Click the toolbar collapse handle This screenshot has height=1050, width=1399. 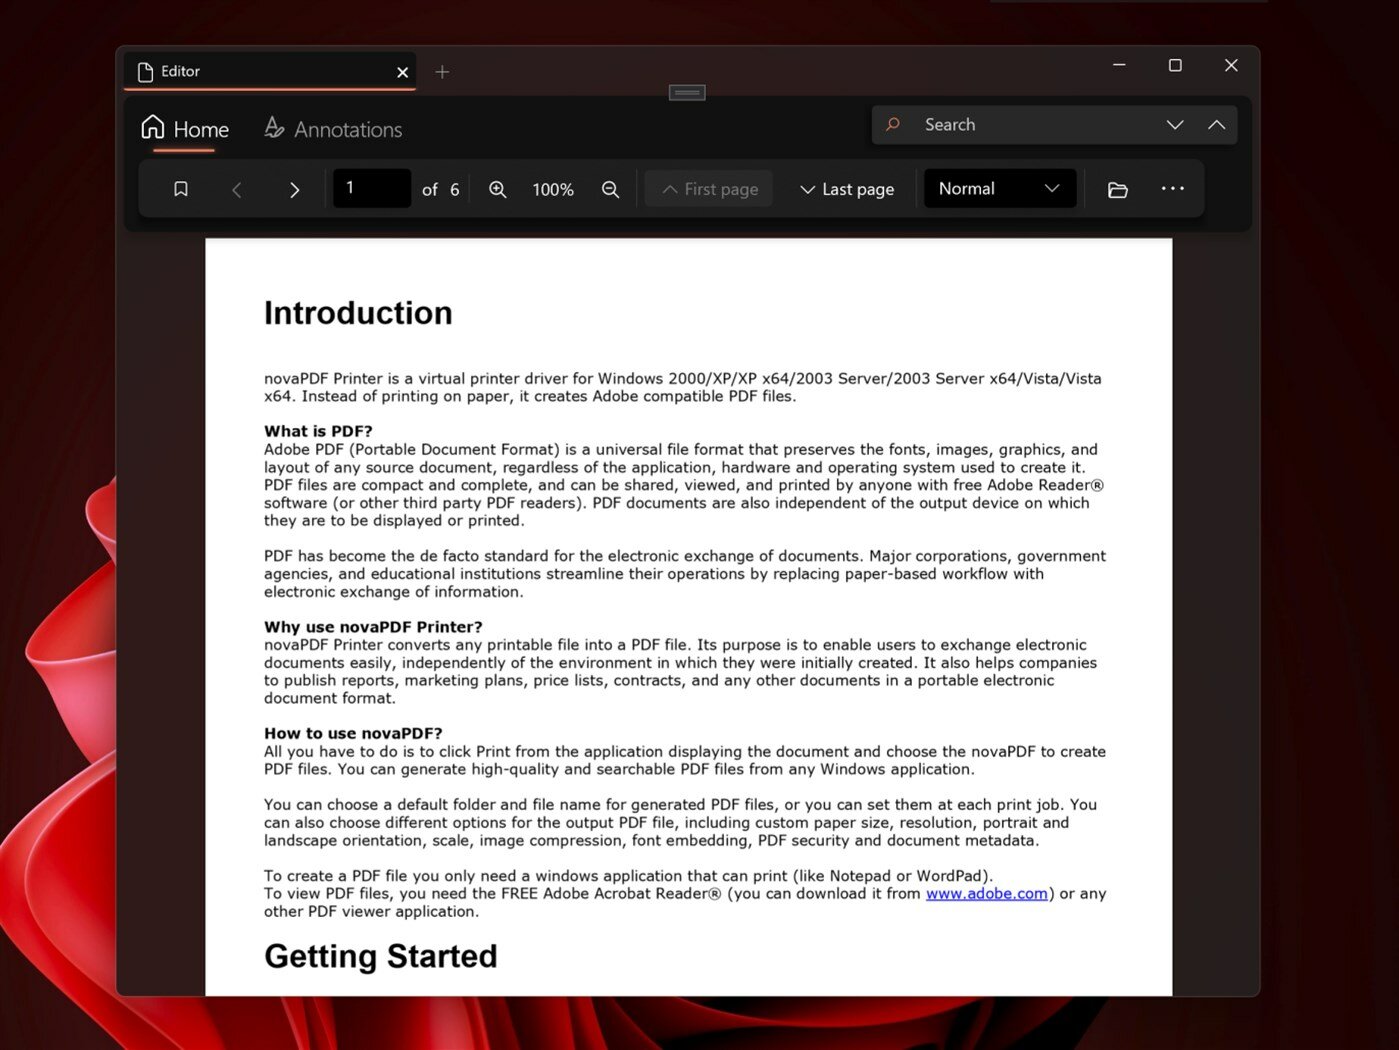point(687,93)
